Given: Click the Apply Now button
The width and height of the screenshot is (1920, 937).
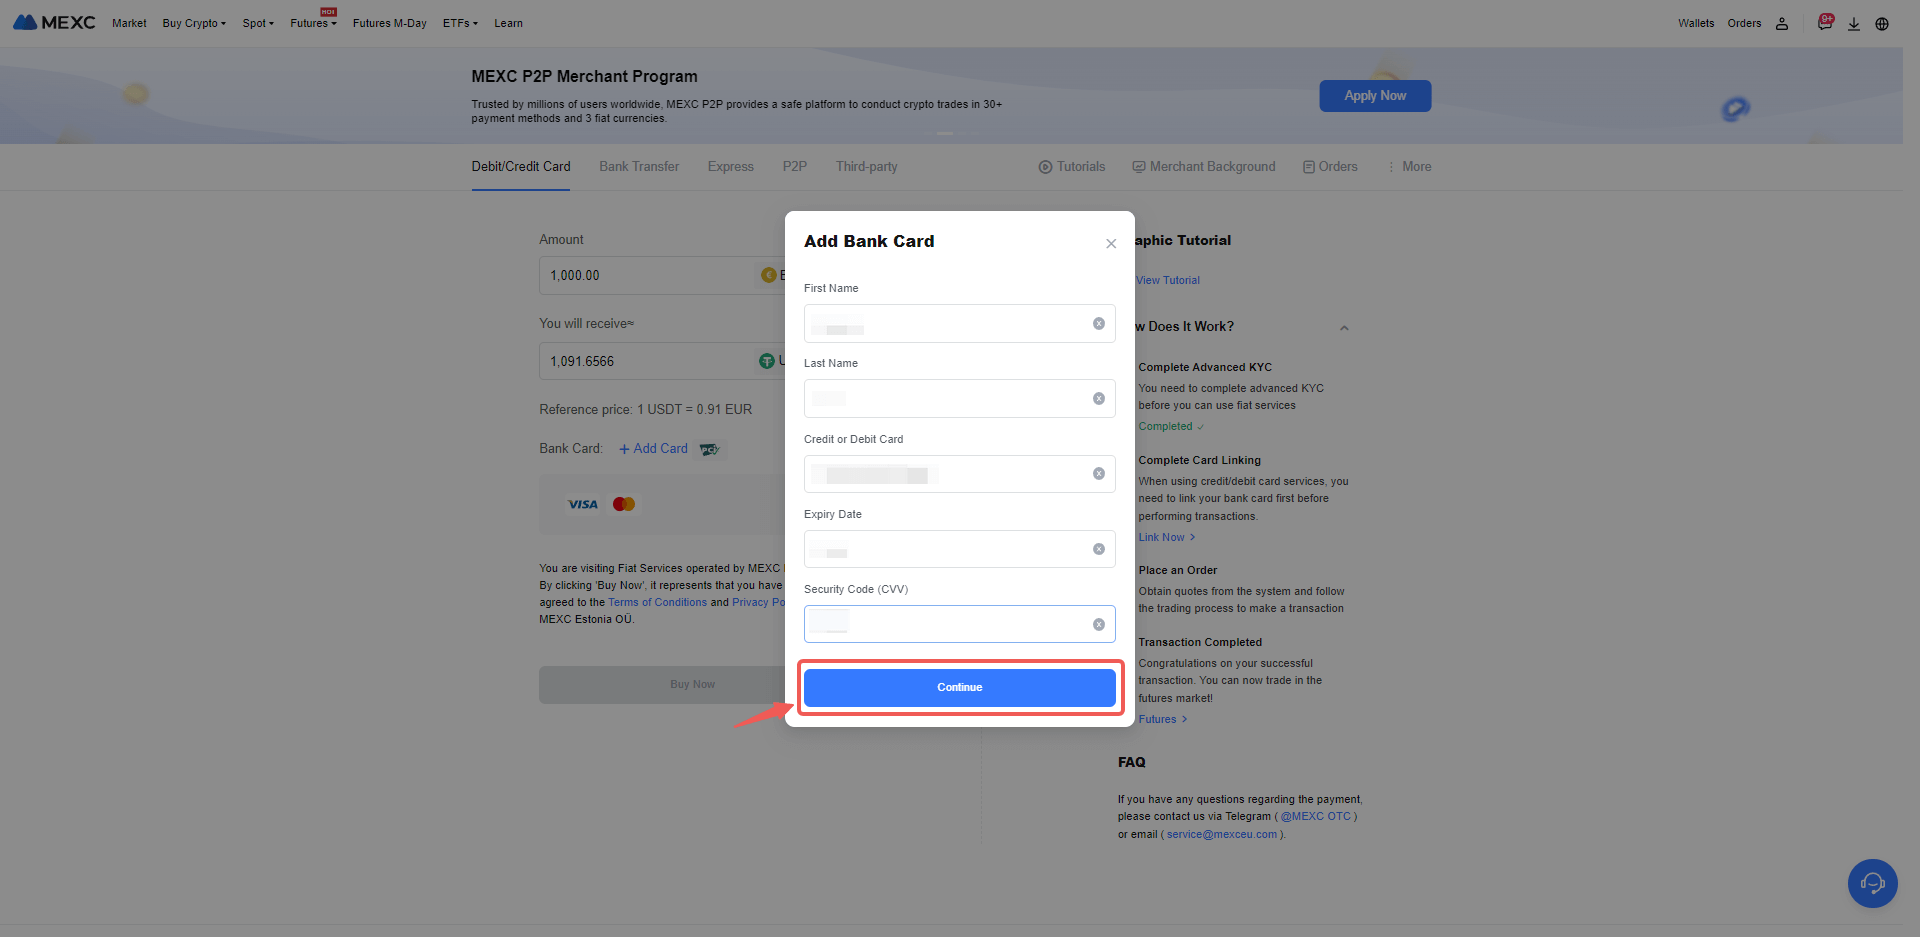Looking at the screenshot, I should pyautogui.click(x=1374, y=96).
